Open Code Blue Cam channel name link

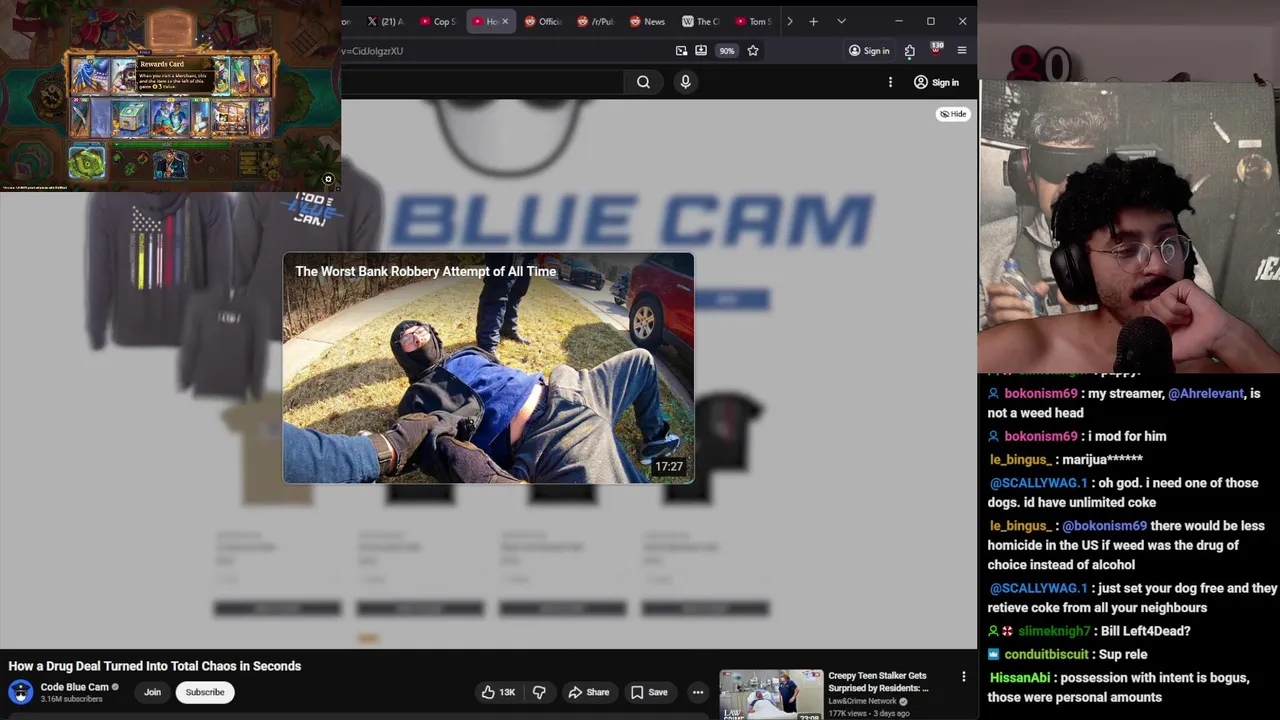pyautogui.click(x=75, y=687)
